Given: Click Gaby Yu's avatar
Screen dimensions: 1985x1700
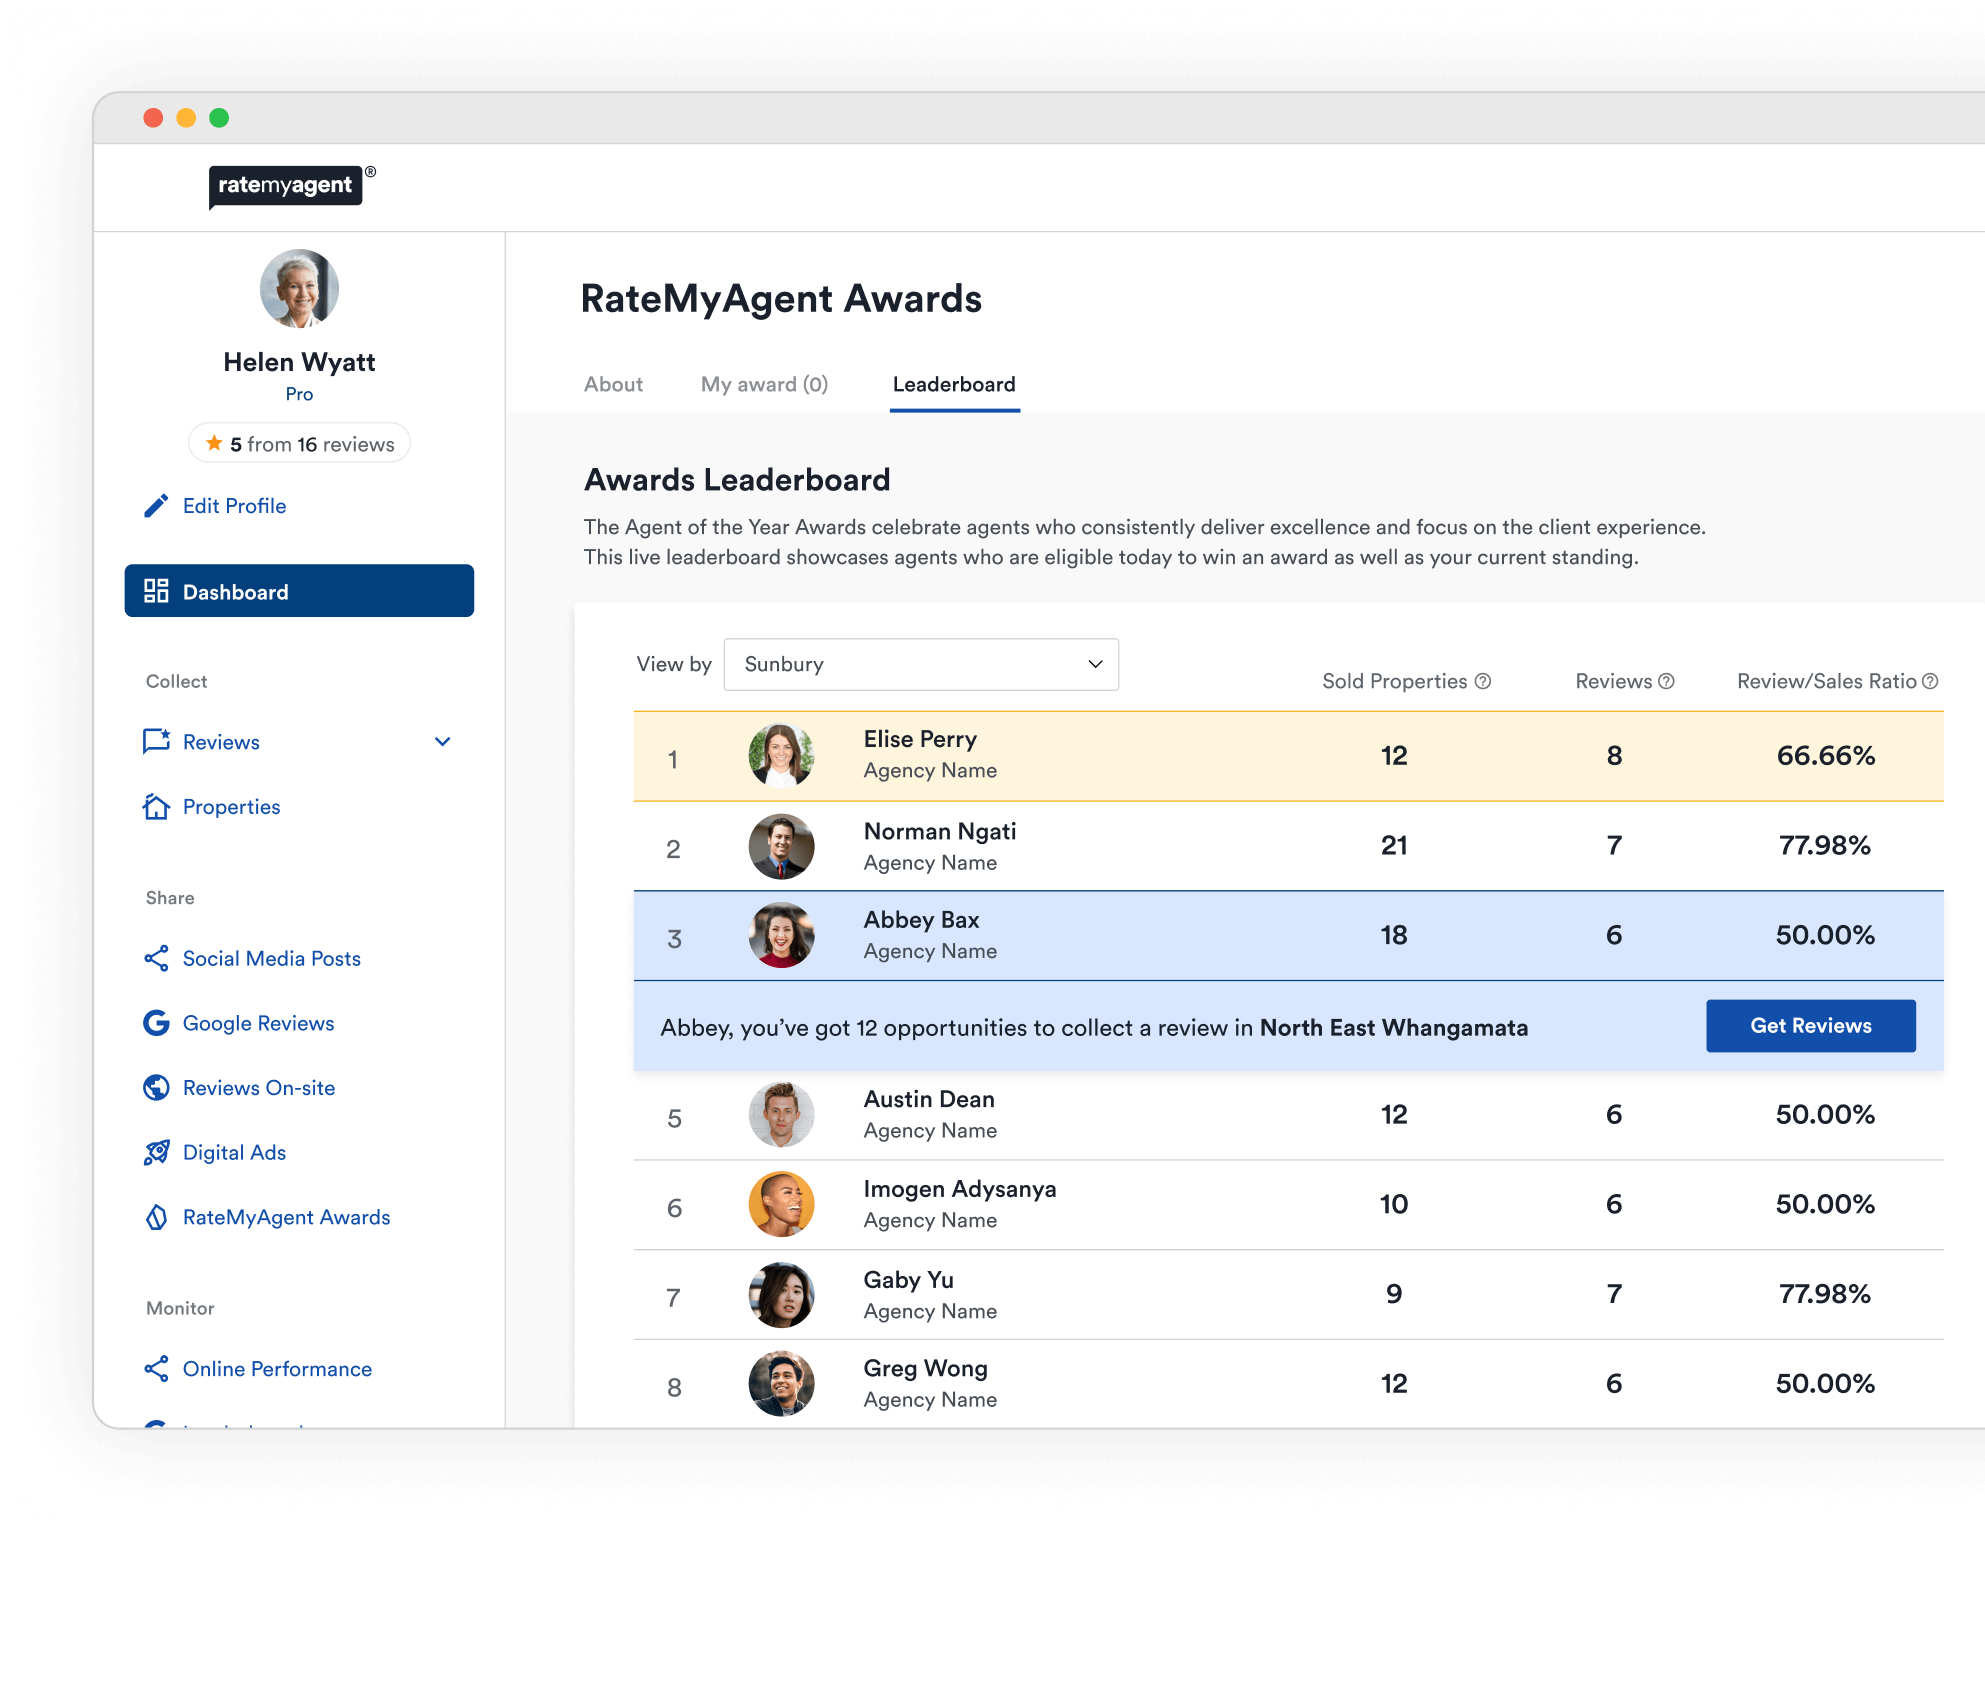Looking at the screenshot, I should (781, 1294).
